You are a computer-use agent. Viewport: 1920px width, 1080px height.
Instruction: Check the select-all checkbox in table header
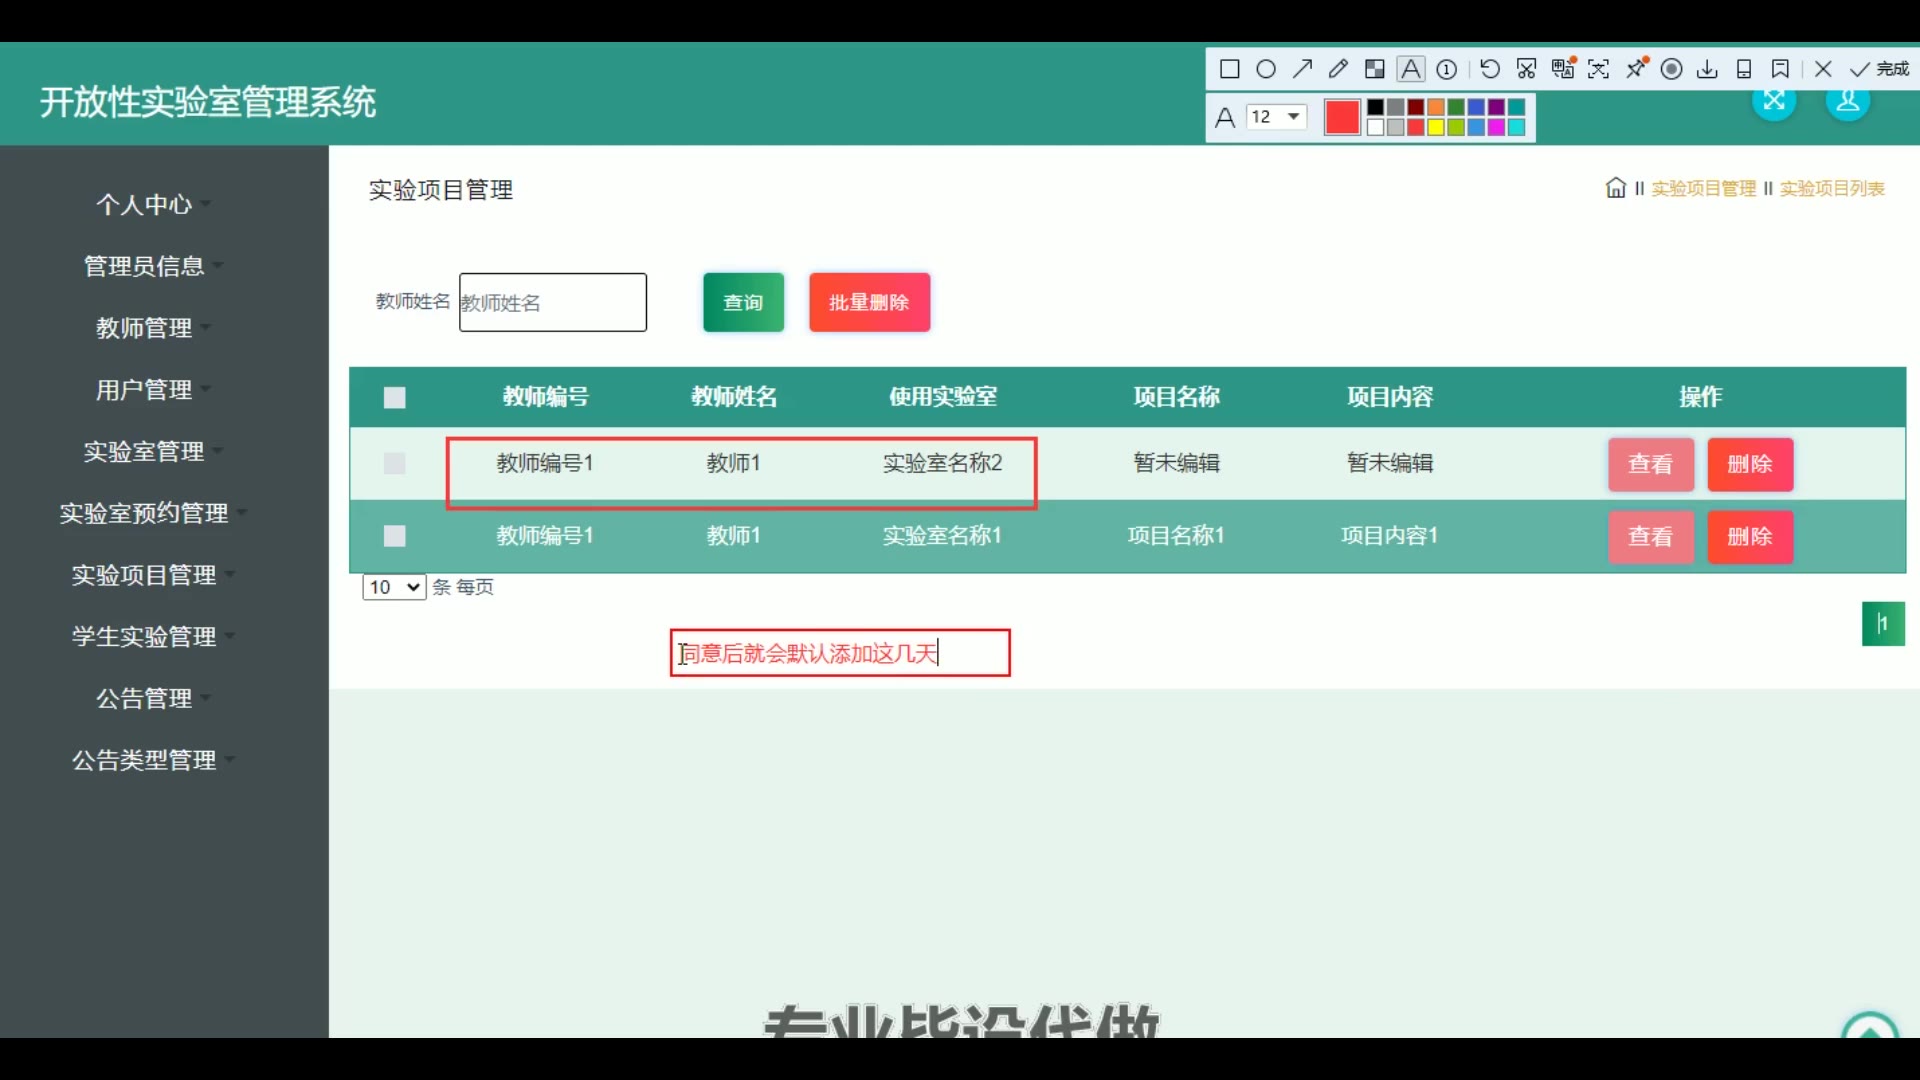[x=395, y=398]
